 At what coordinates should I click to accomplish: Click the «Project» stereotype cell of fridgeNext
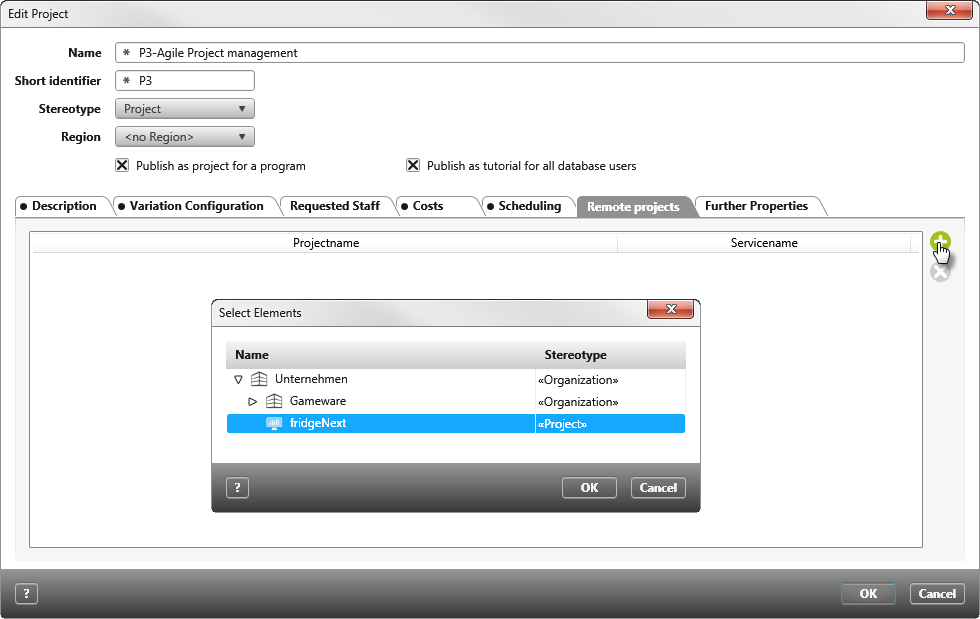610,423
